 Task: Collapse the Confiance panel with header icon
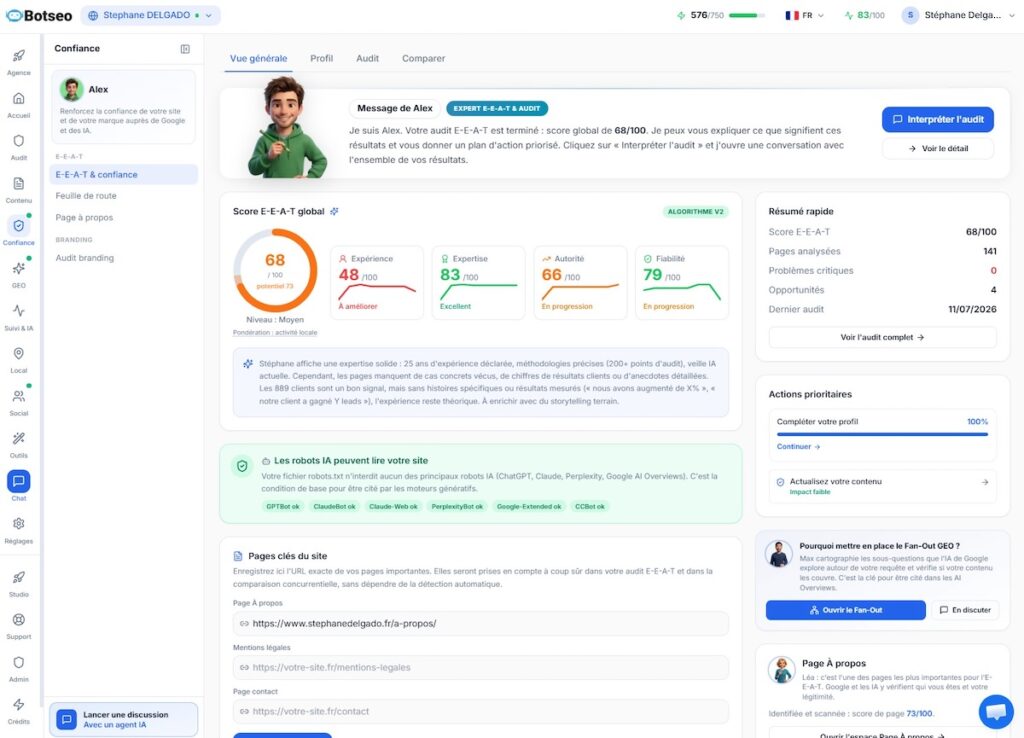[x=185, y=49]
